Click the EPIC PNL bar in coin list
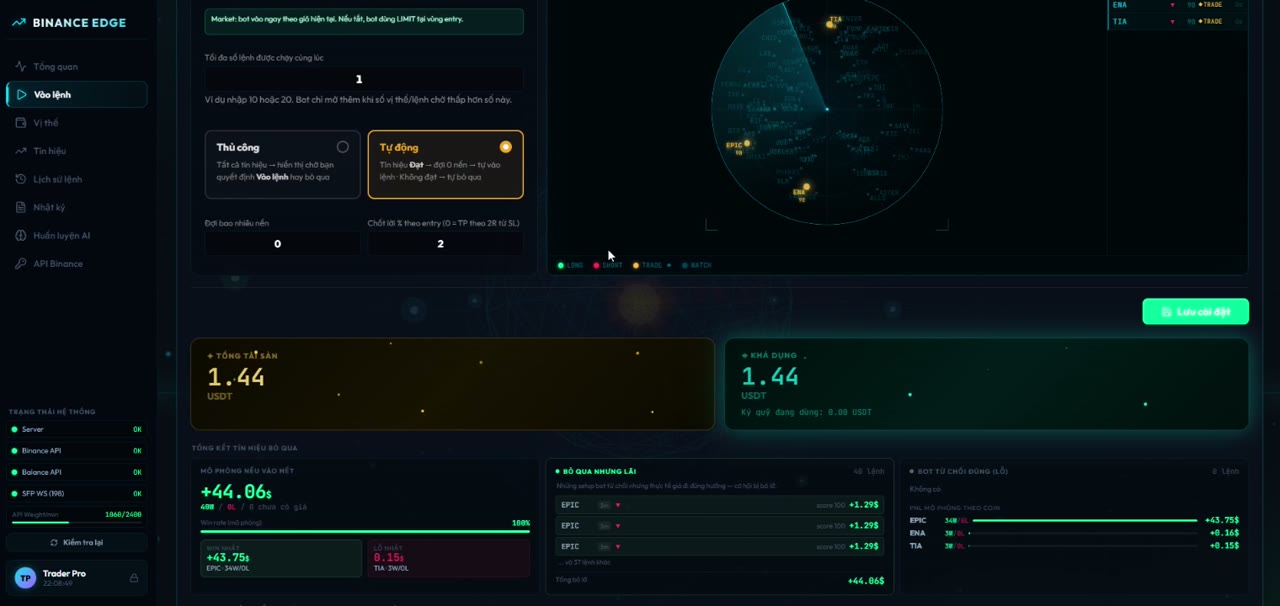This screenshot has width=1280, height=606. pyautogui.click(x=1084, y=520)
